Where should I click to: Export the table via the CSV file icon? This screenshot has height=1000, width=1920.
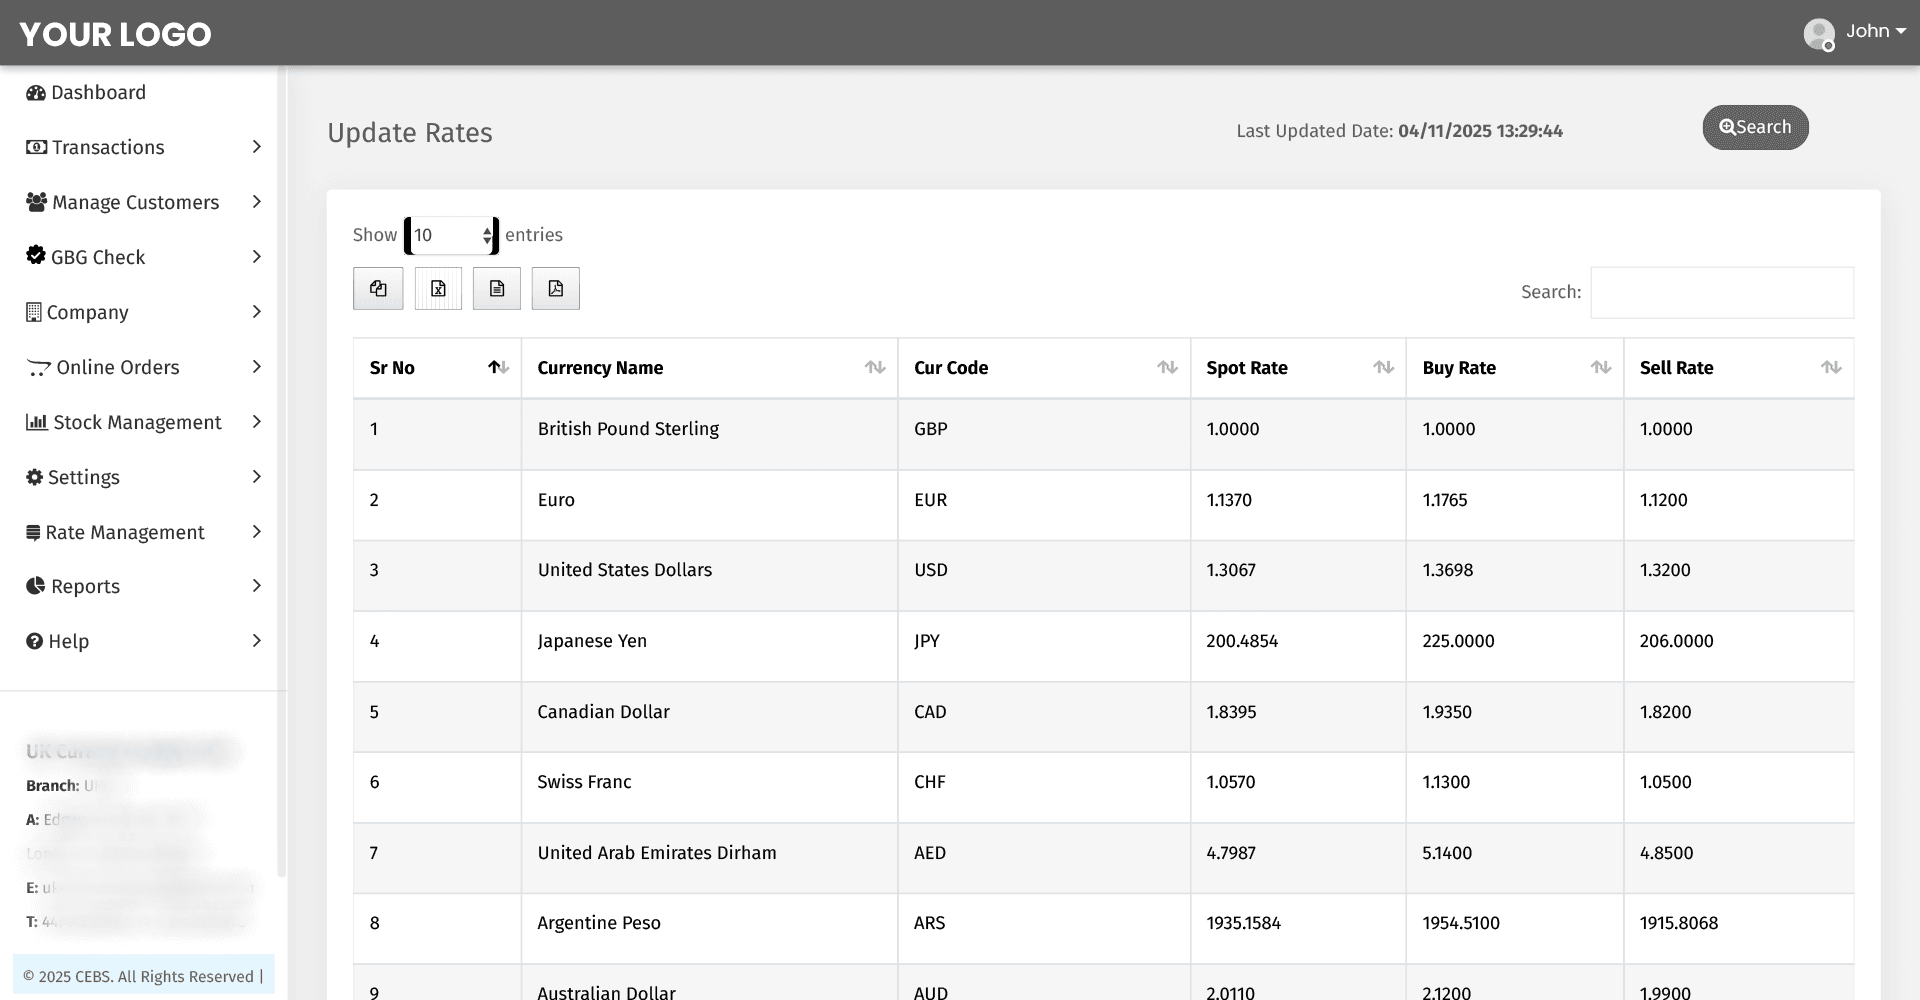[x=496, y=288]
